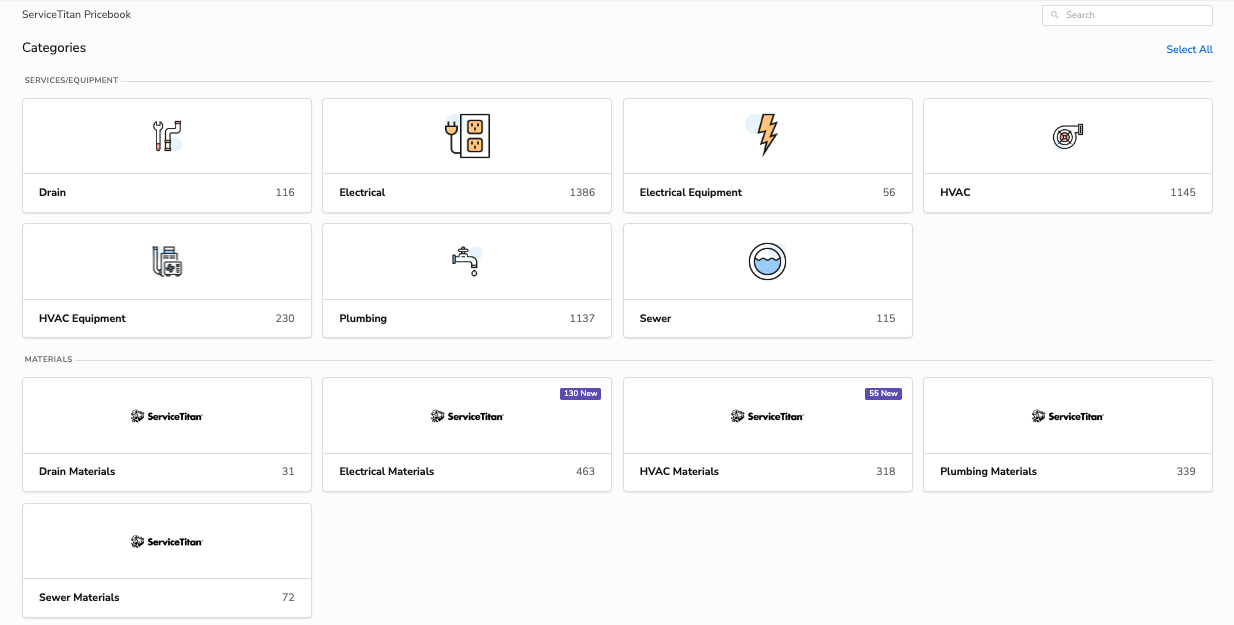Select the Plumbing faucet icon

[x=466, y=261]
